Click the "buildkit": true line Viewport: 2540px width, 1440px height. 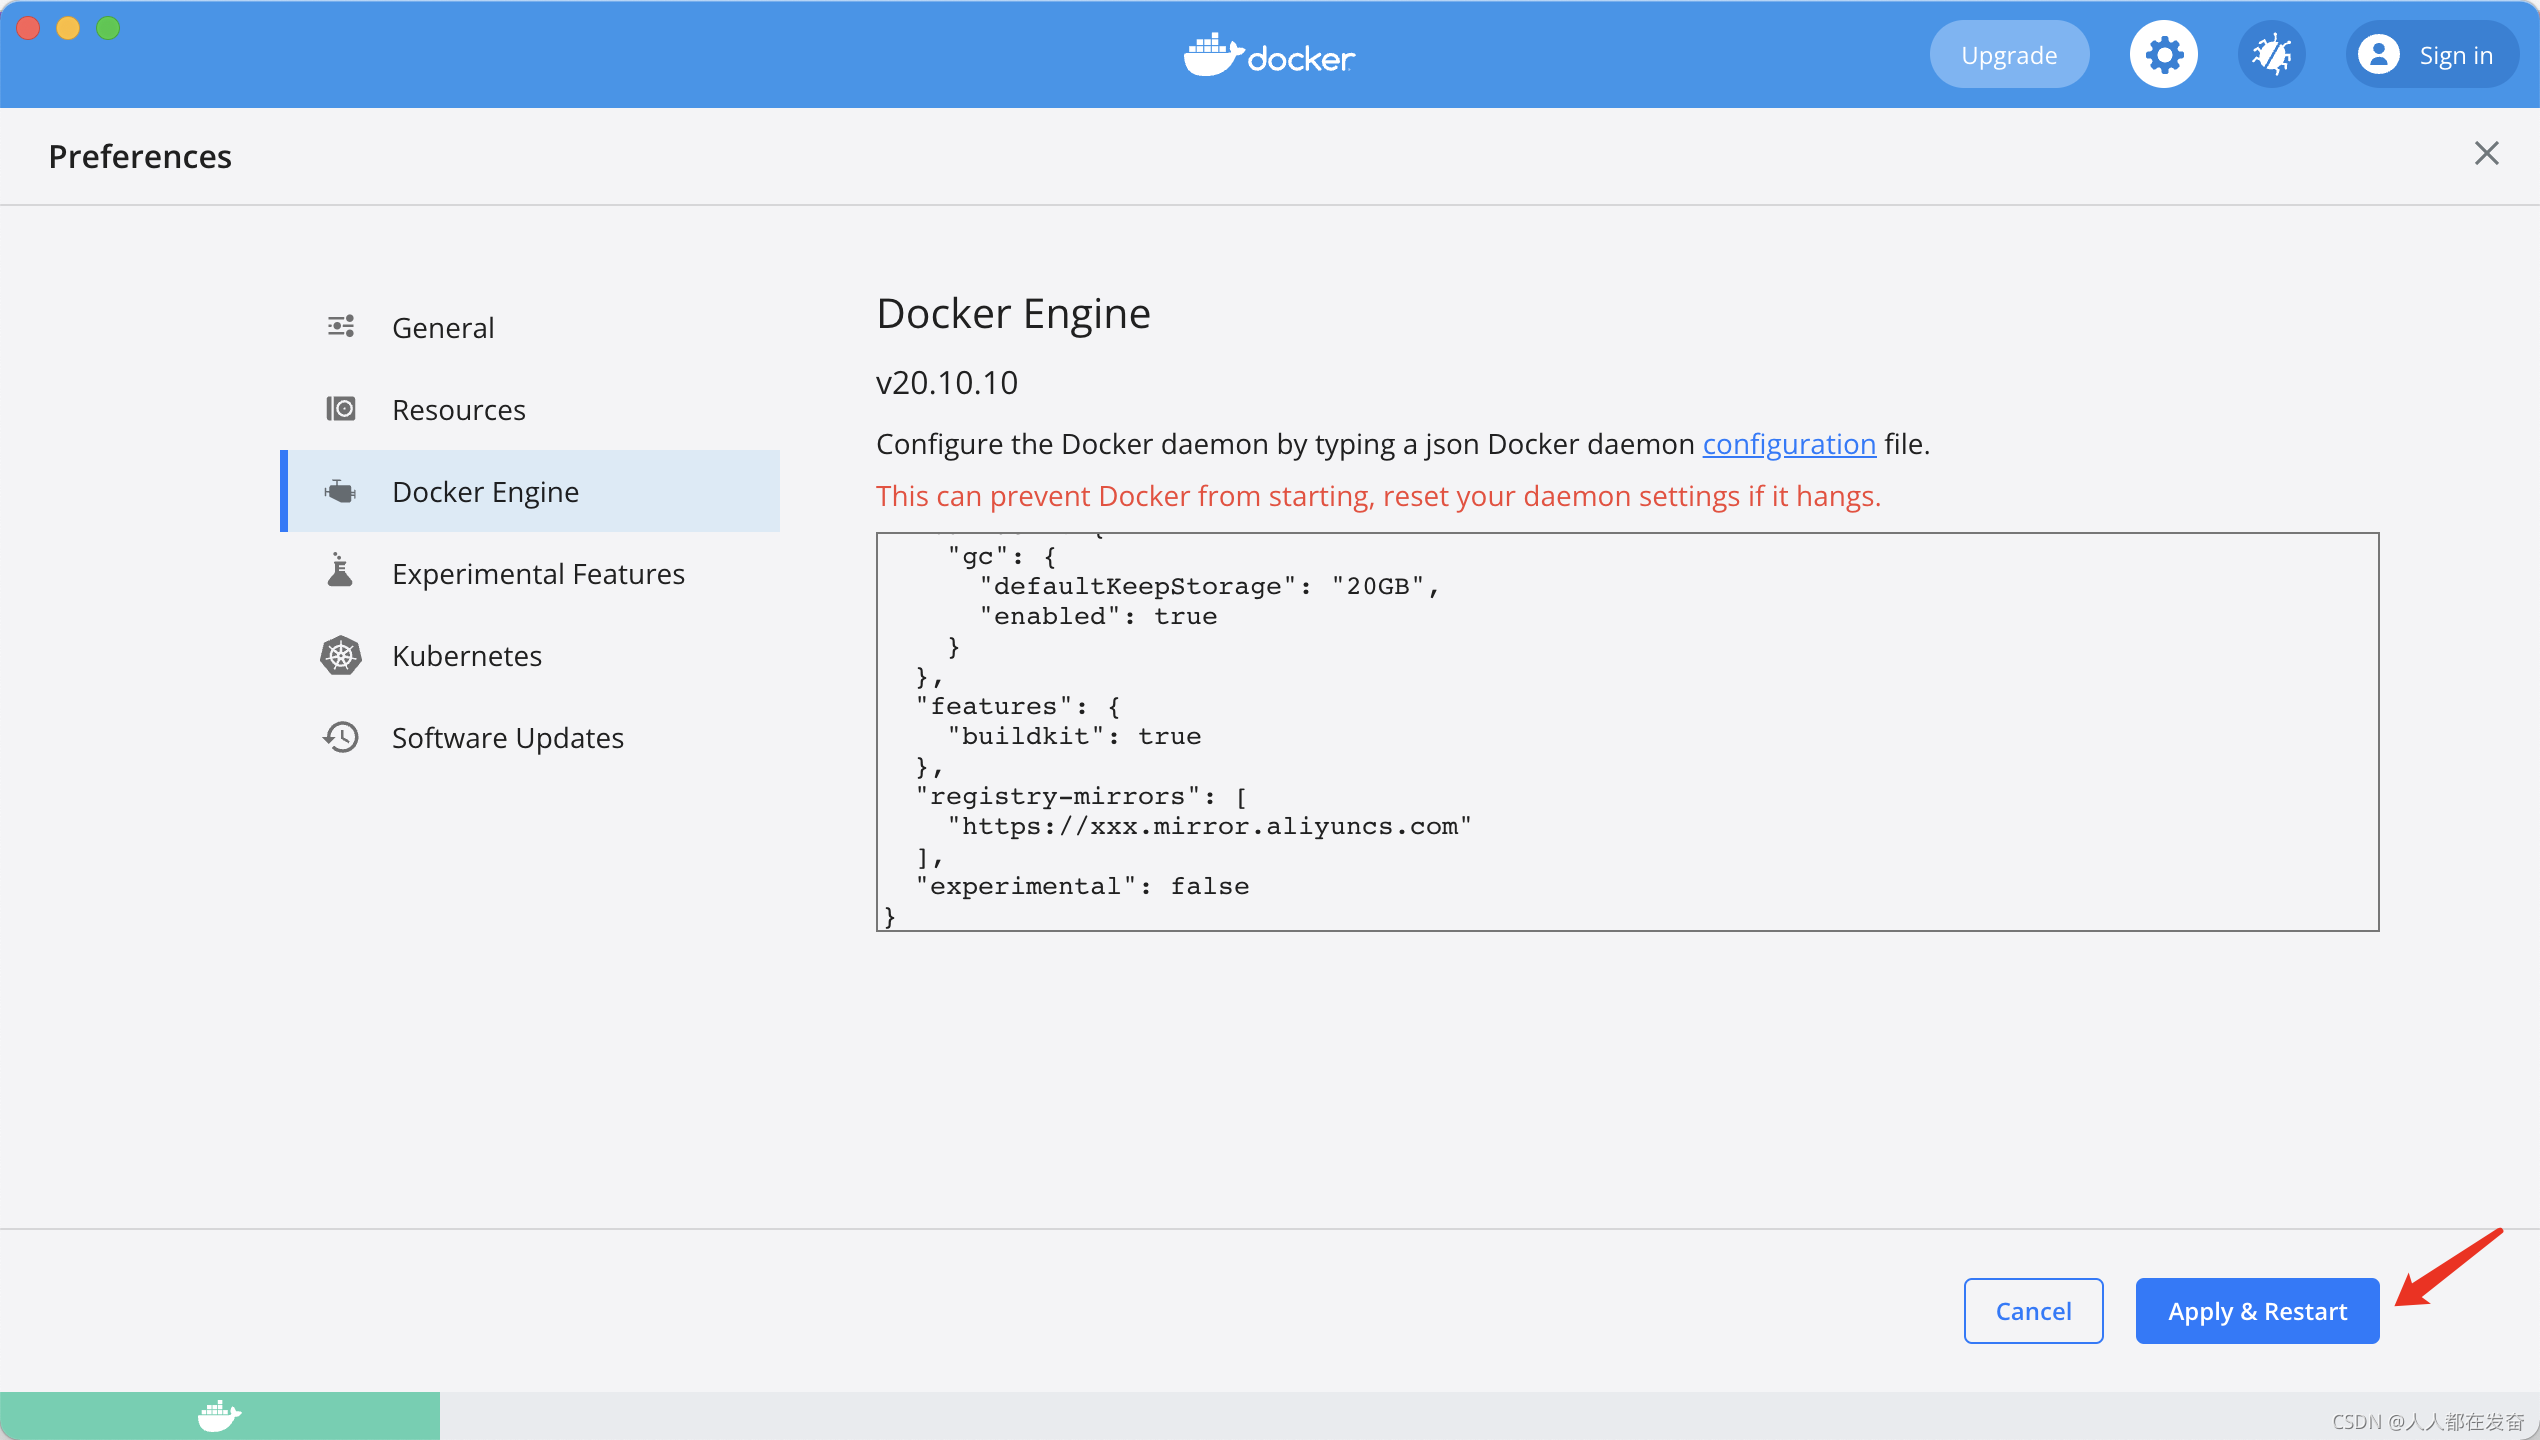pyautogui.click(x=1074, y=736)
